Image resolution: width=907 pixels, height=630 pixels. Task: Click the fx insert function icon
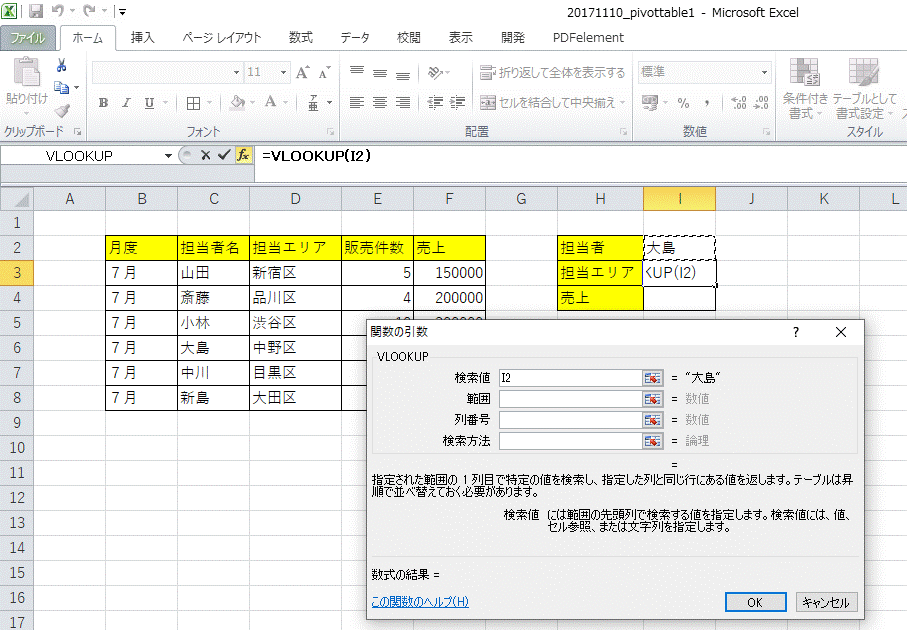242,155
